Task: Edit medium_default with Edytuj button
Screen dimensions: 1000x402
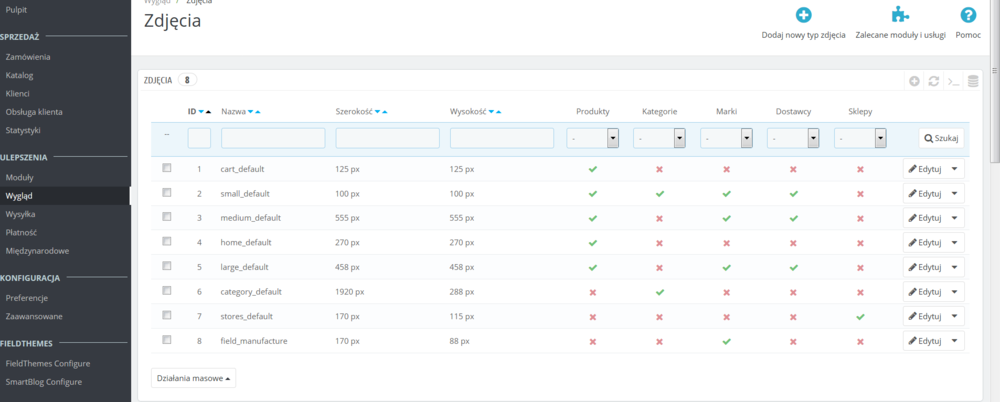Action: pos(925,218)
